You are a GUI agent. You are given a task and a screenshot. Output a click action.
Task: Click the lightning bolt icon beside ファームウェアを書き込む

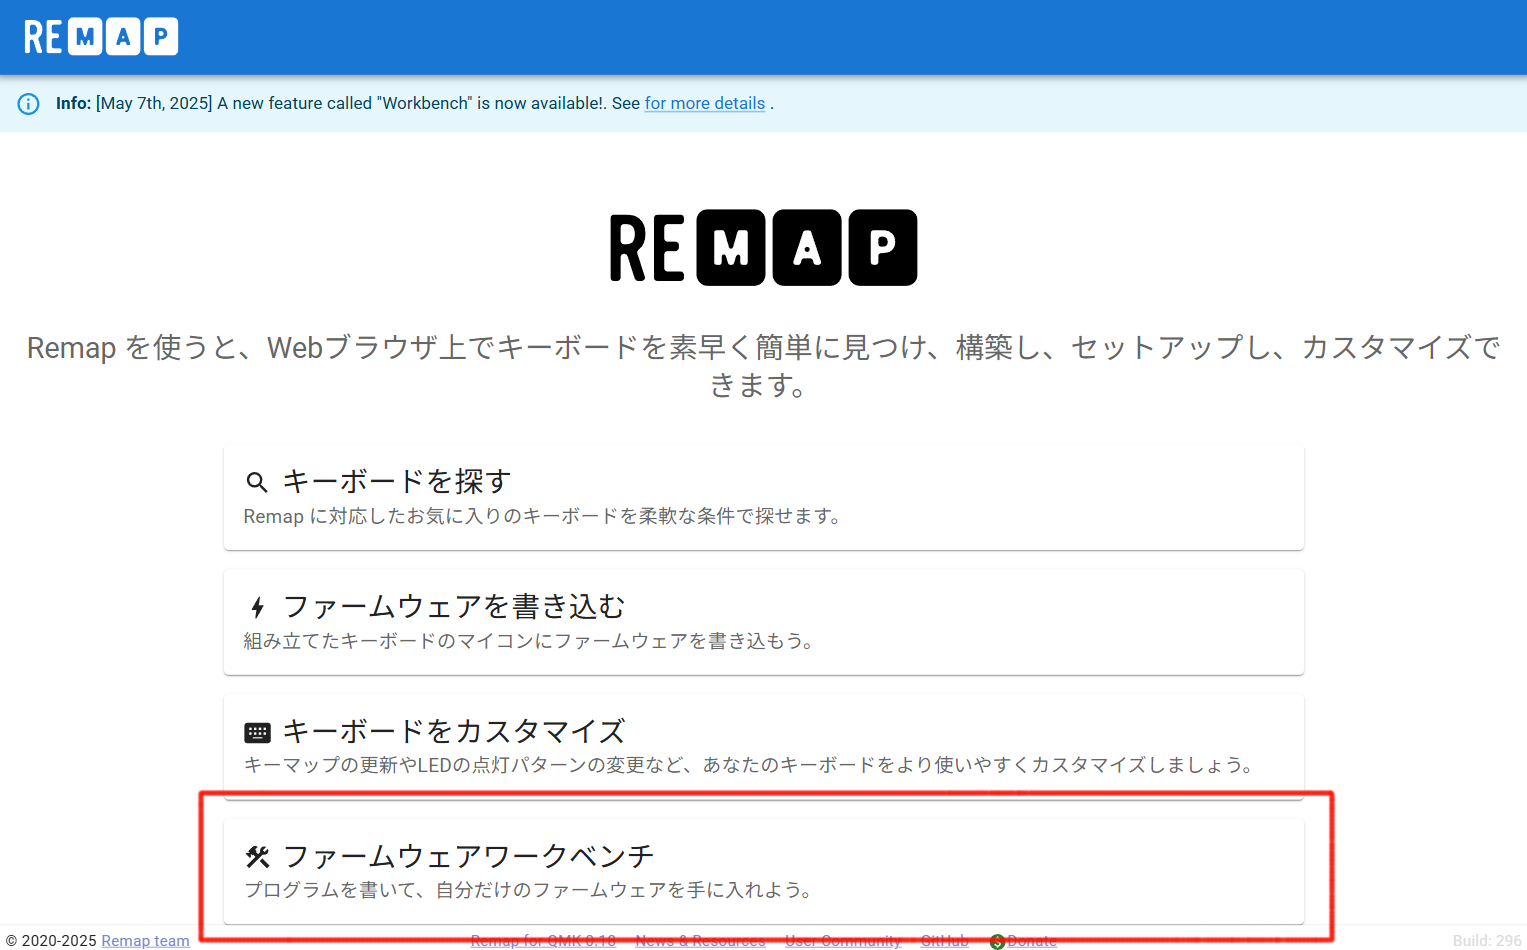coord(257,607)
